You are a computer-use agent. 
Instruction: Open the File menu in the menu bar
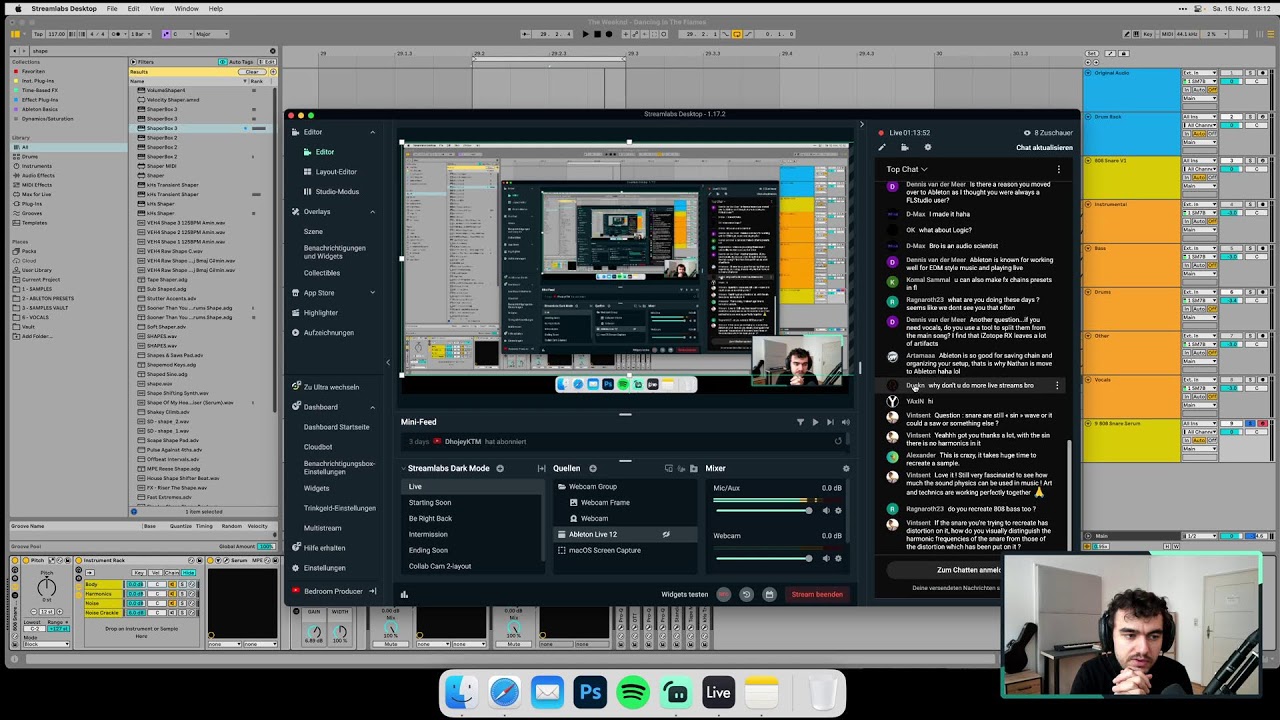pyautogui.click(x=112, y=8)
